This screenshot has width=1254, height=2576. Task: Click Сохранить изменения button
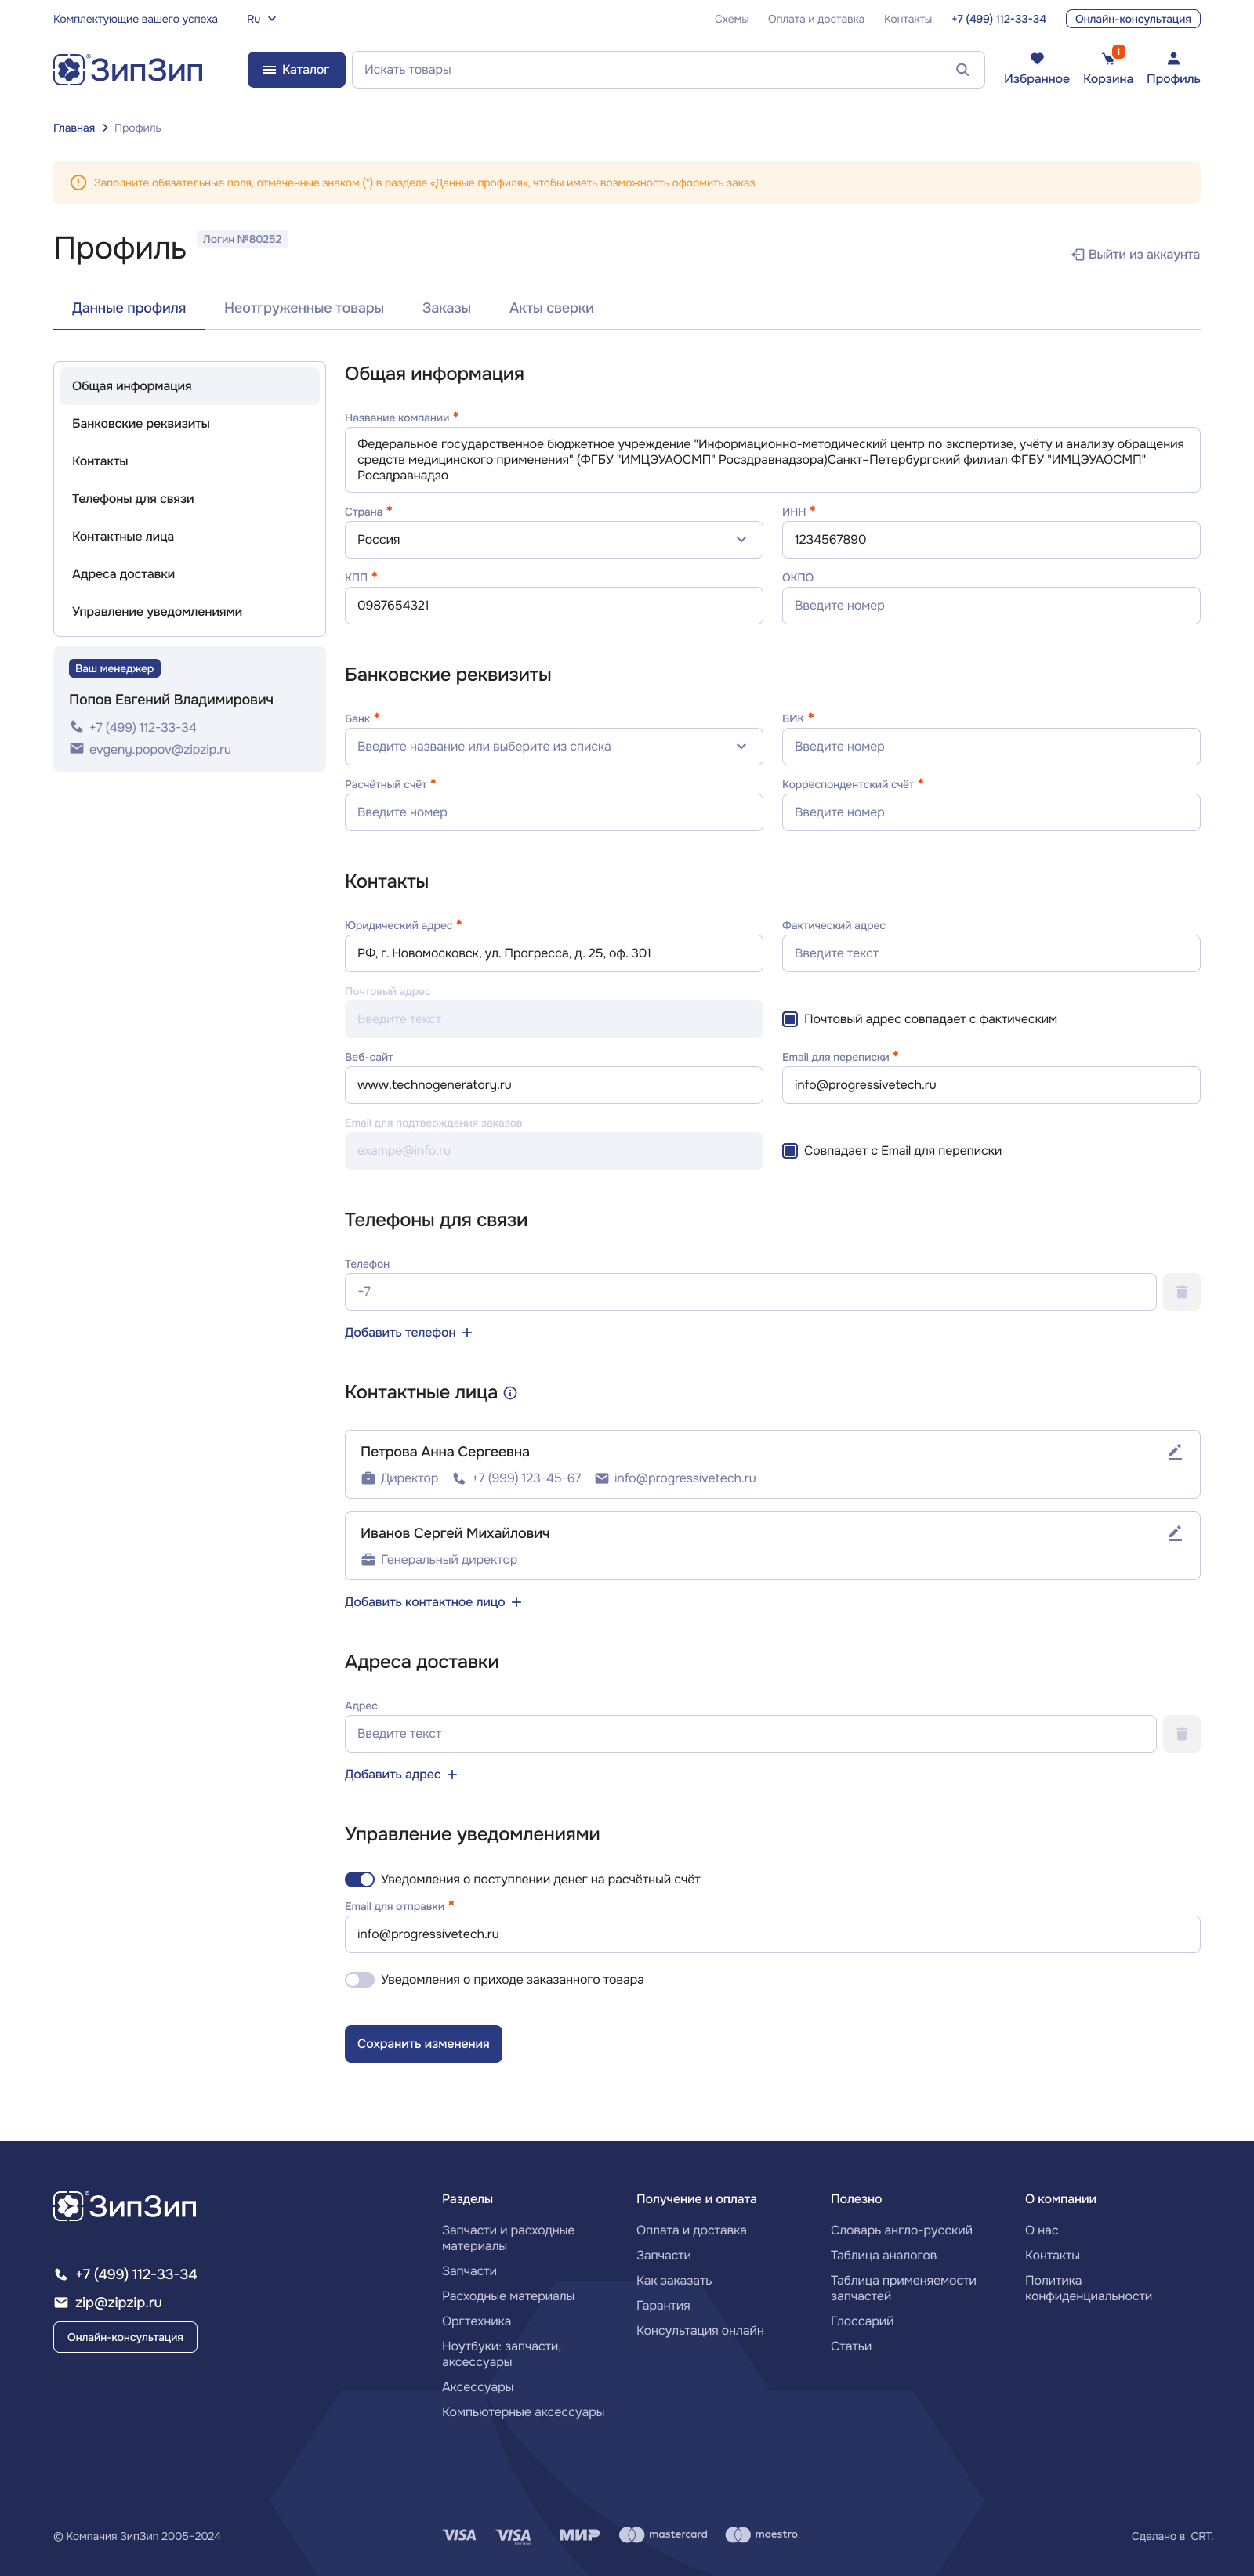click(423, 2044)
